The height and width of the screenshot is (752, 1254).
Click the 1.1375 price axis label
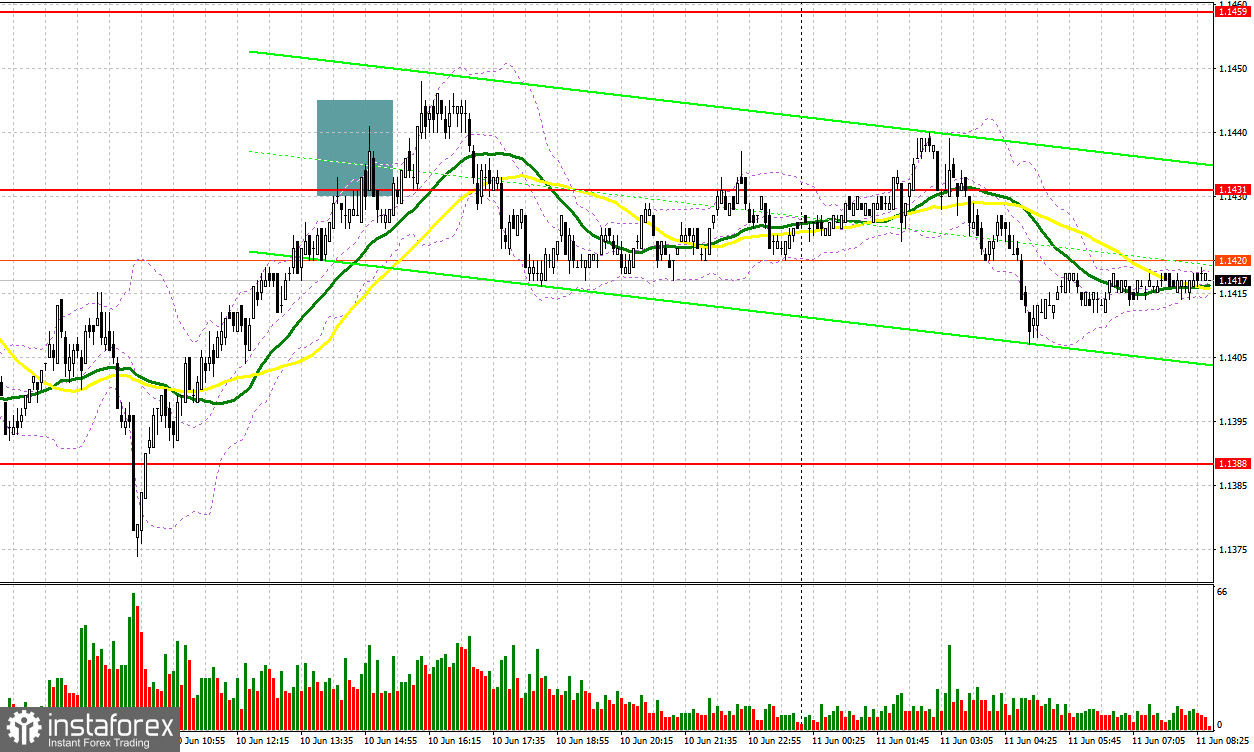point(1233,550)
